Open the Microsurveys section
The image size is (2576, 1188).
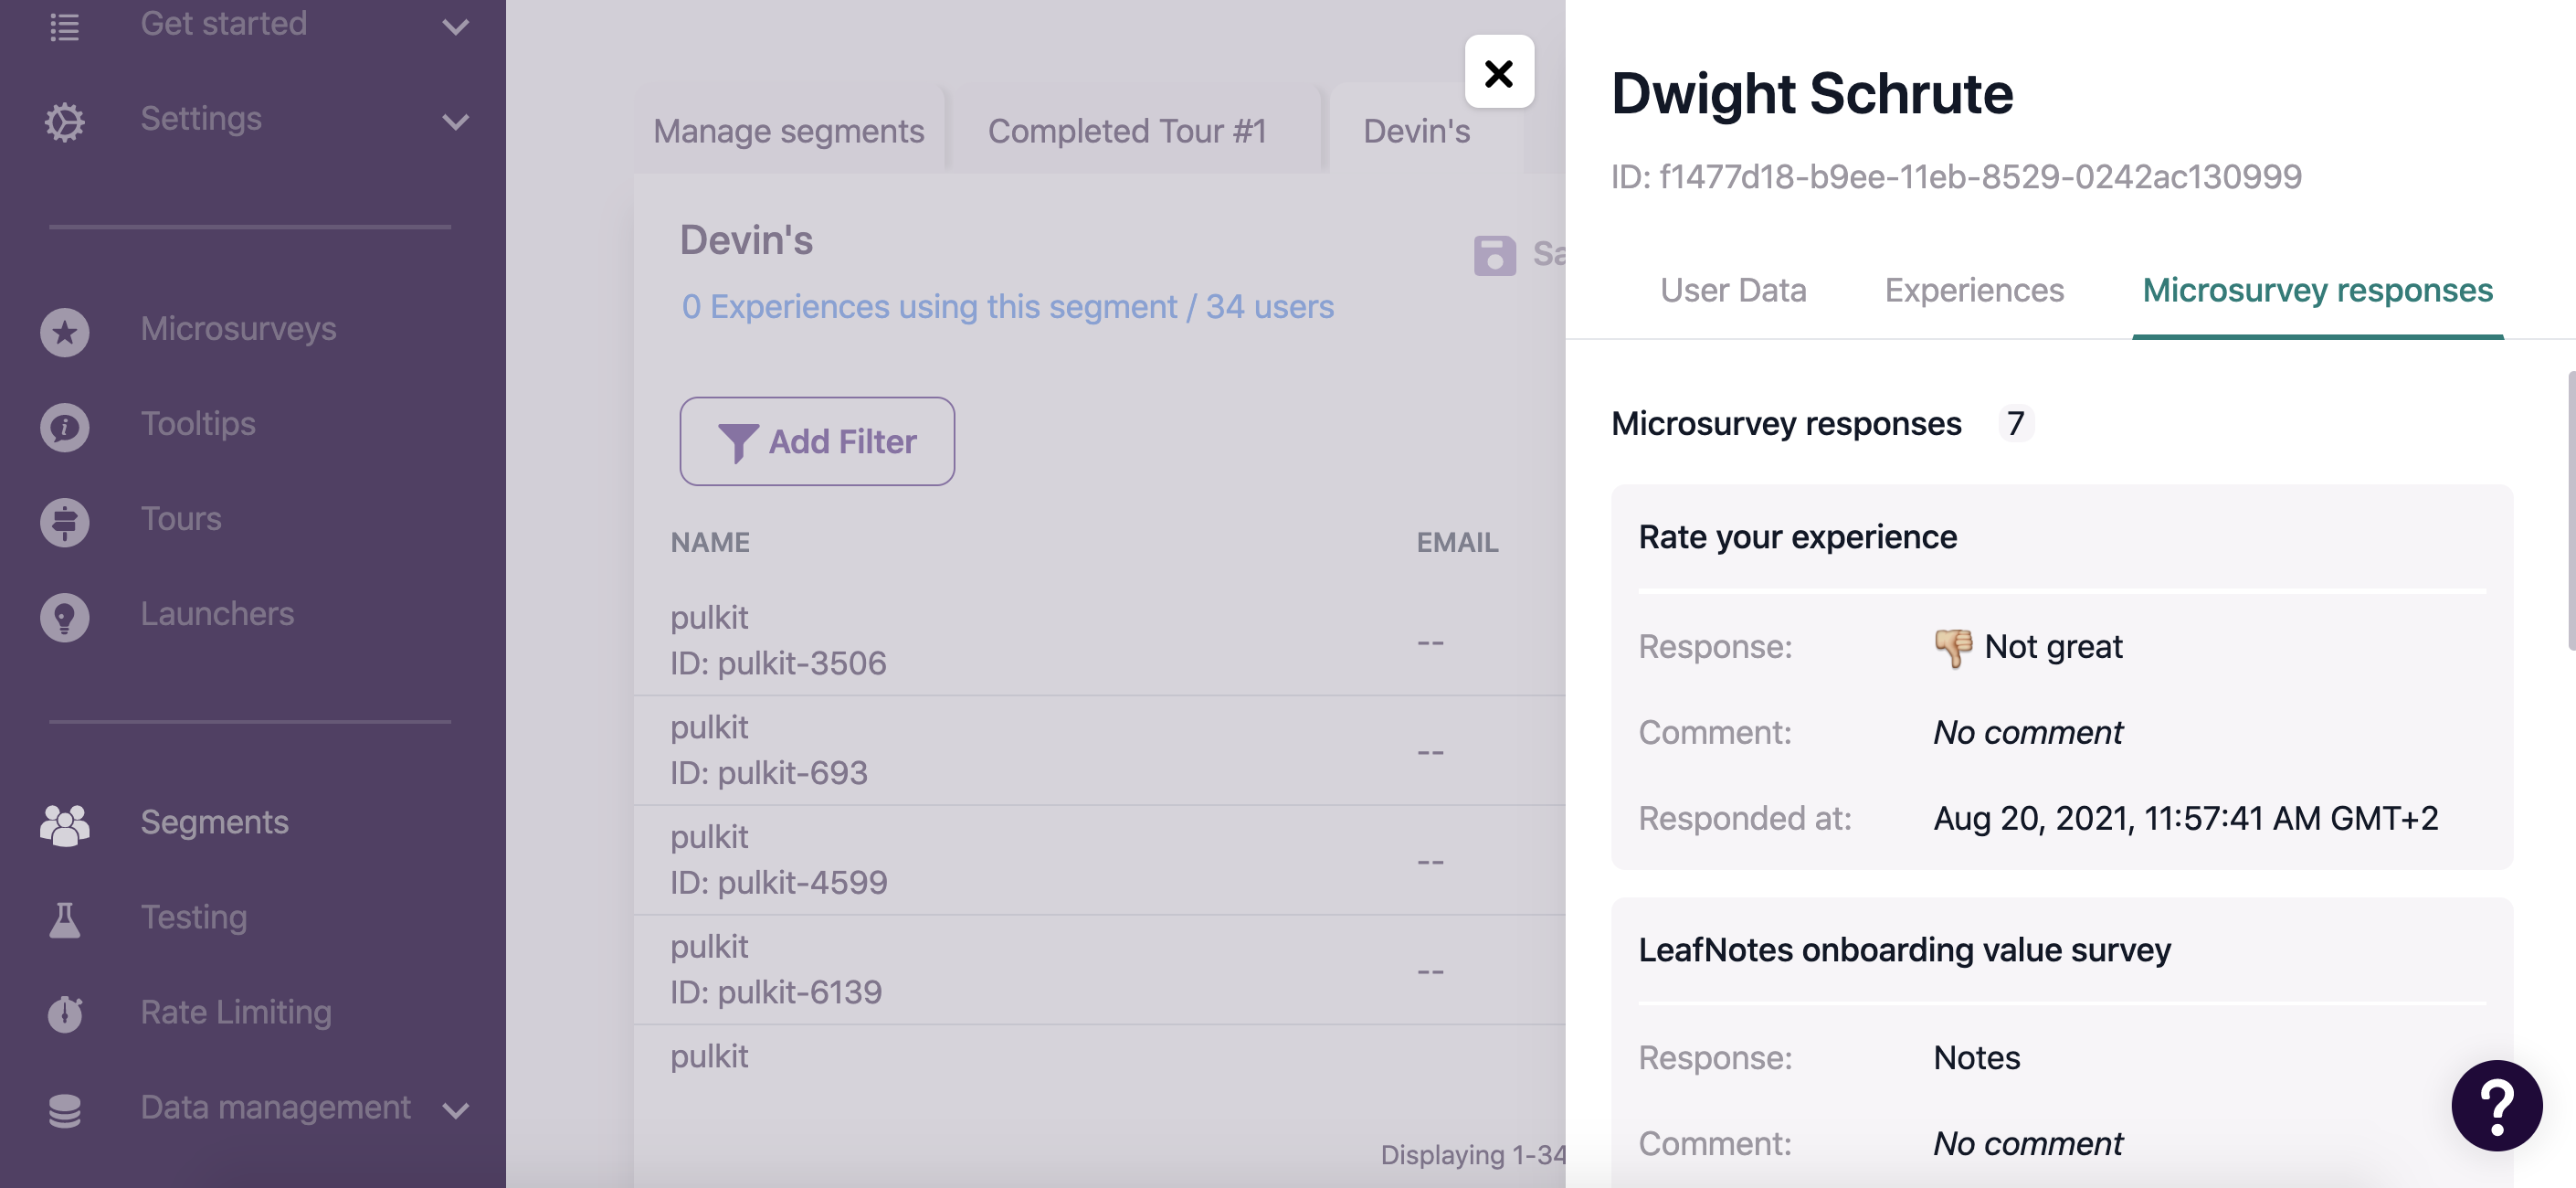point(238,329)
